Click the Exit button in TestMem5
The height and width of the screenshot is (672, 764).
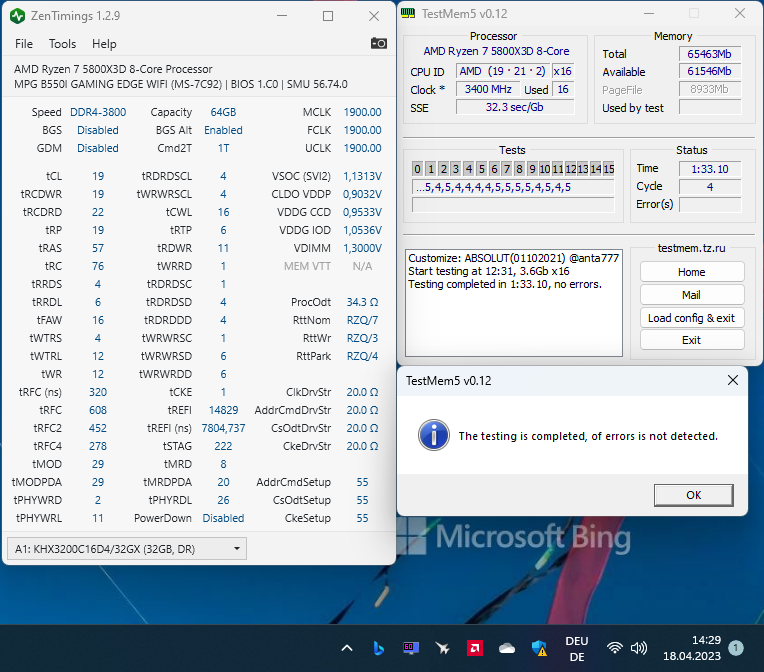[x=692, y=340]
